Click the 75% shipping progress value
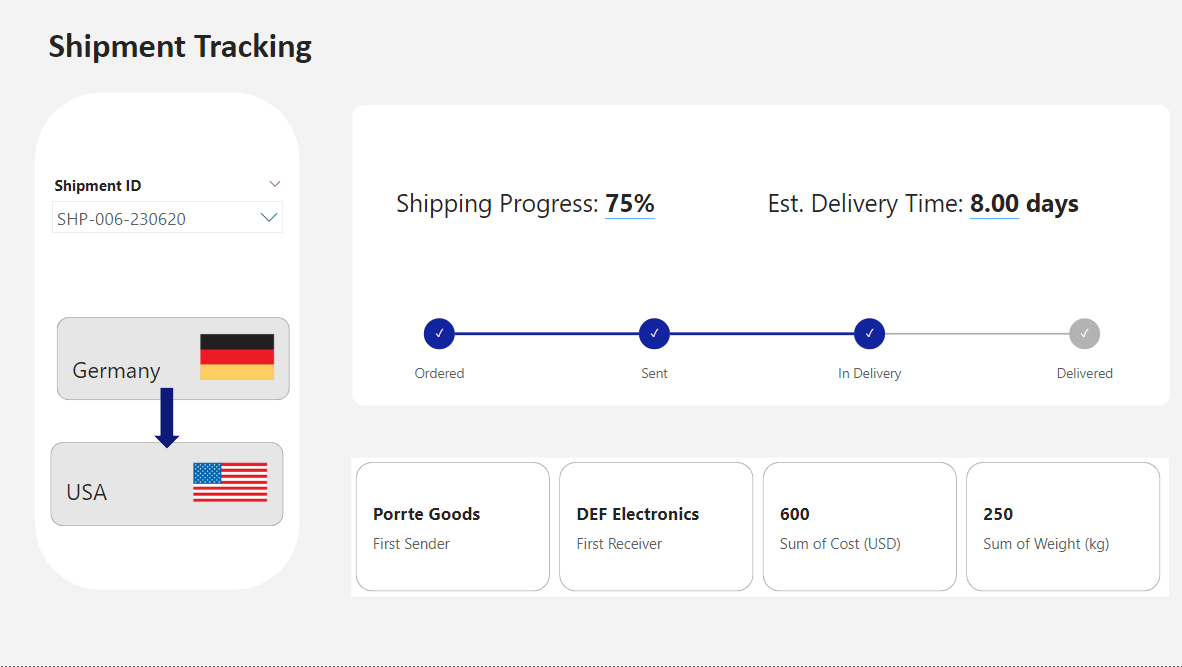This screenshot has height=667, width=1182. click(630, 204)
